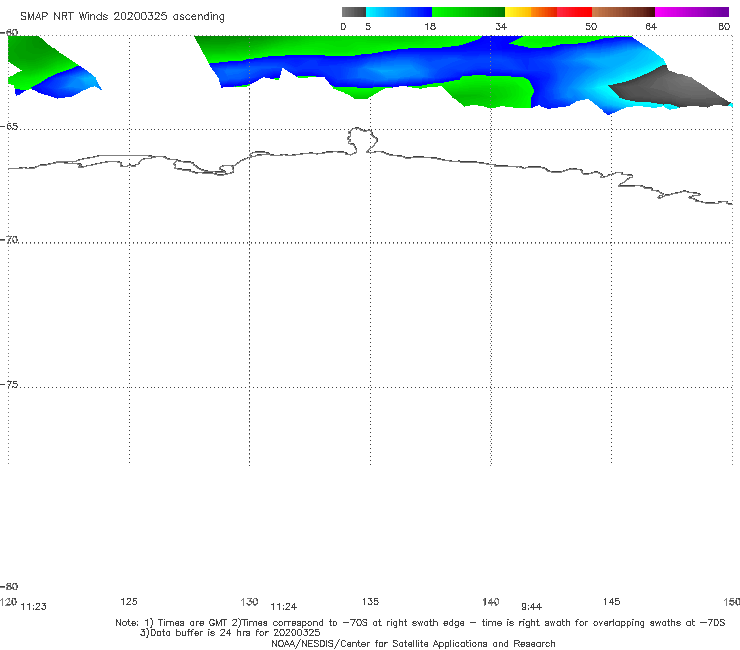The image size is (740, 650).
Task: Click the colorbar label '64'
Action: (651, 26)
